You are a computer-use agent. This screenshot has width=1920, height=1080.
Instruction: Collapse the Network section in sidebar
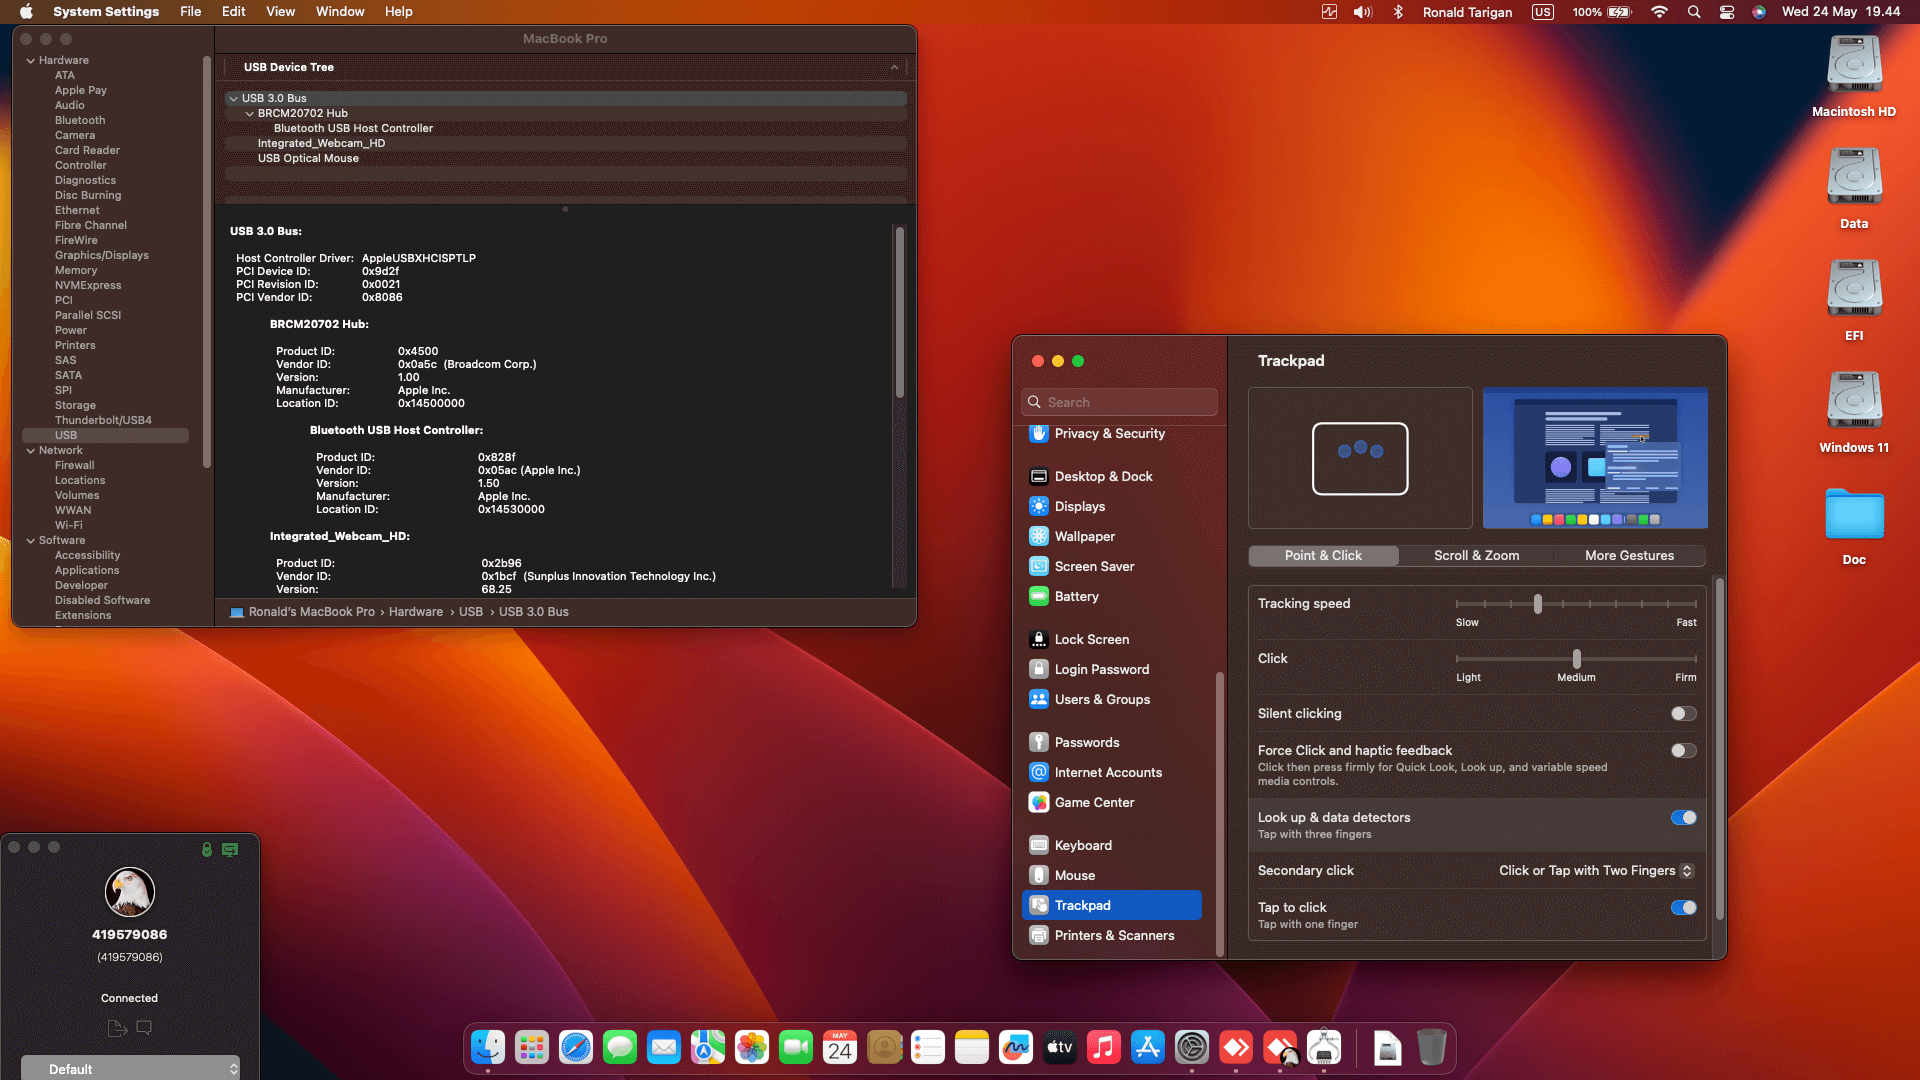(x=31, y=450)
